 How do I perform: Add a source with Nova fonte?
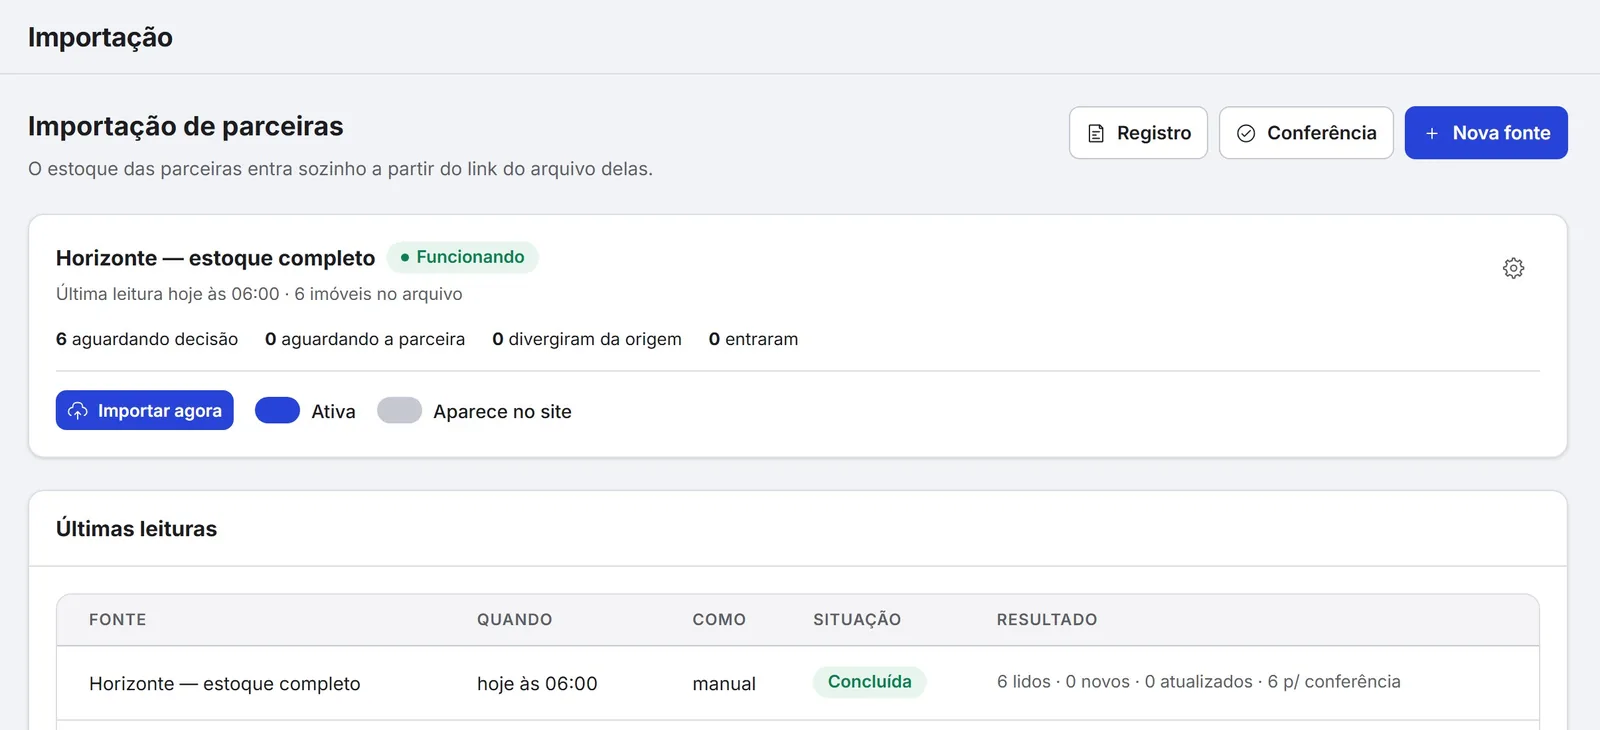(x=1486, y=133)
